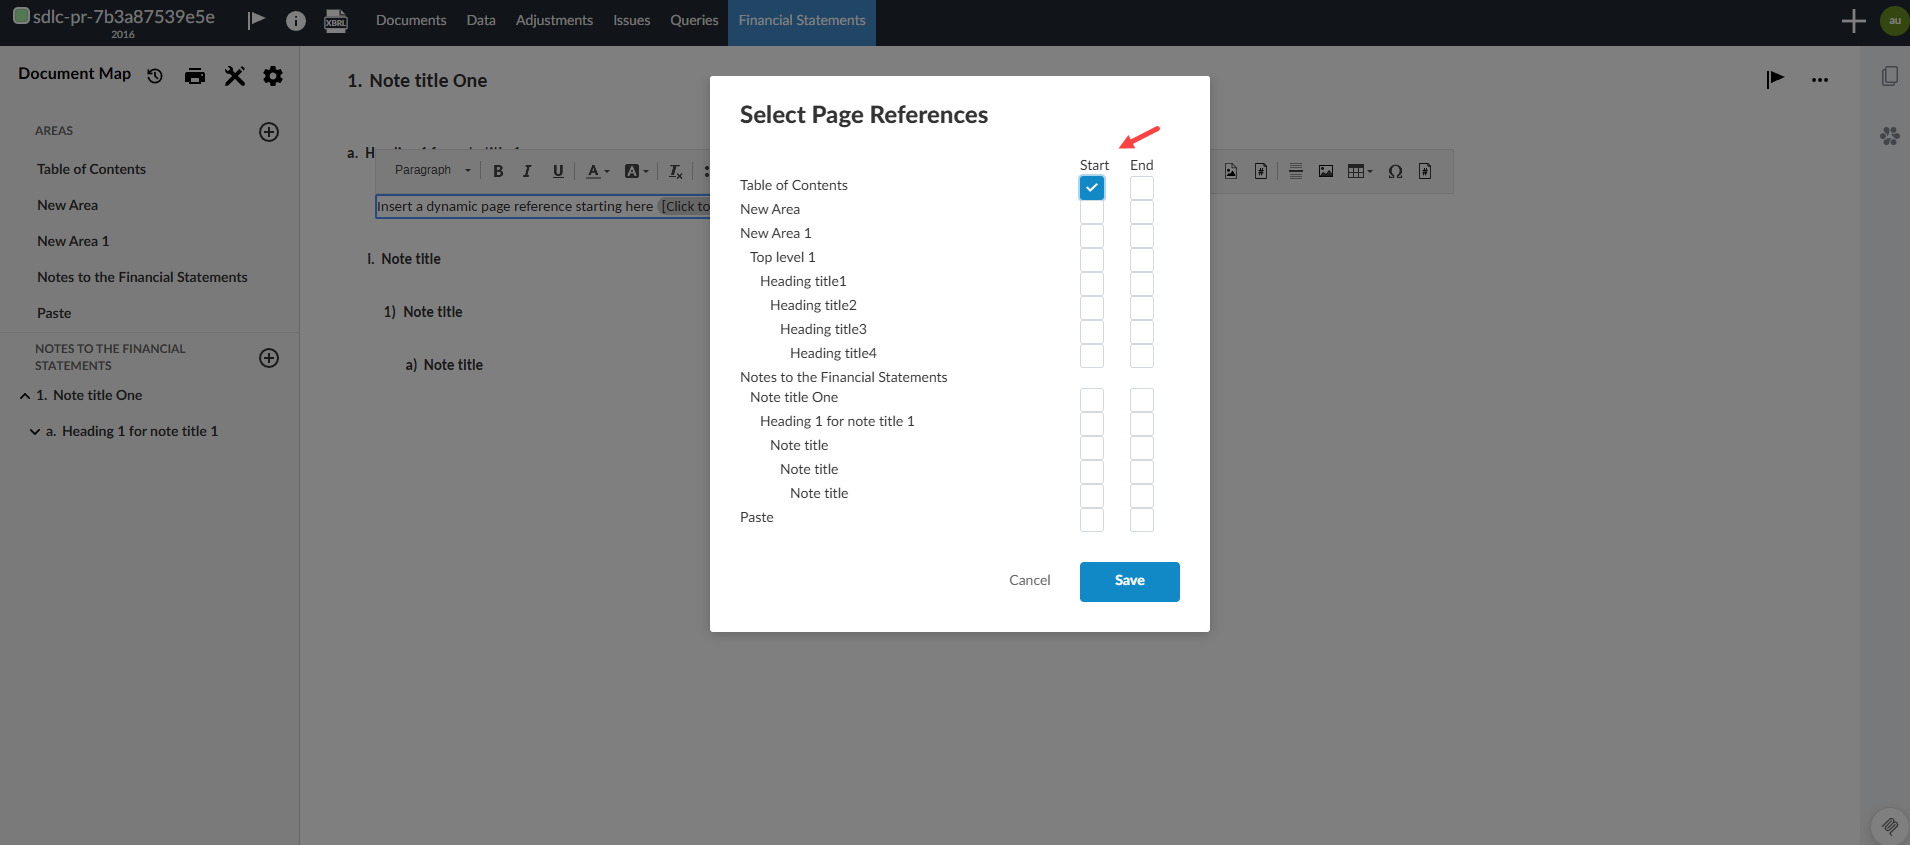The height and width of the screenshot is (845, 1910).
Task: Click the horizontal line icon in toolbar
Action: [1296, 171]
